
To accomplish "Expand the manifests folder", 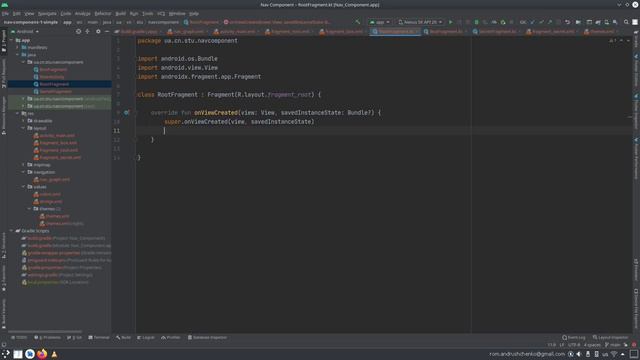I will (17, 48).
